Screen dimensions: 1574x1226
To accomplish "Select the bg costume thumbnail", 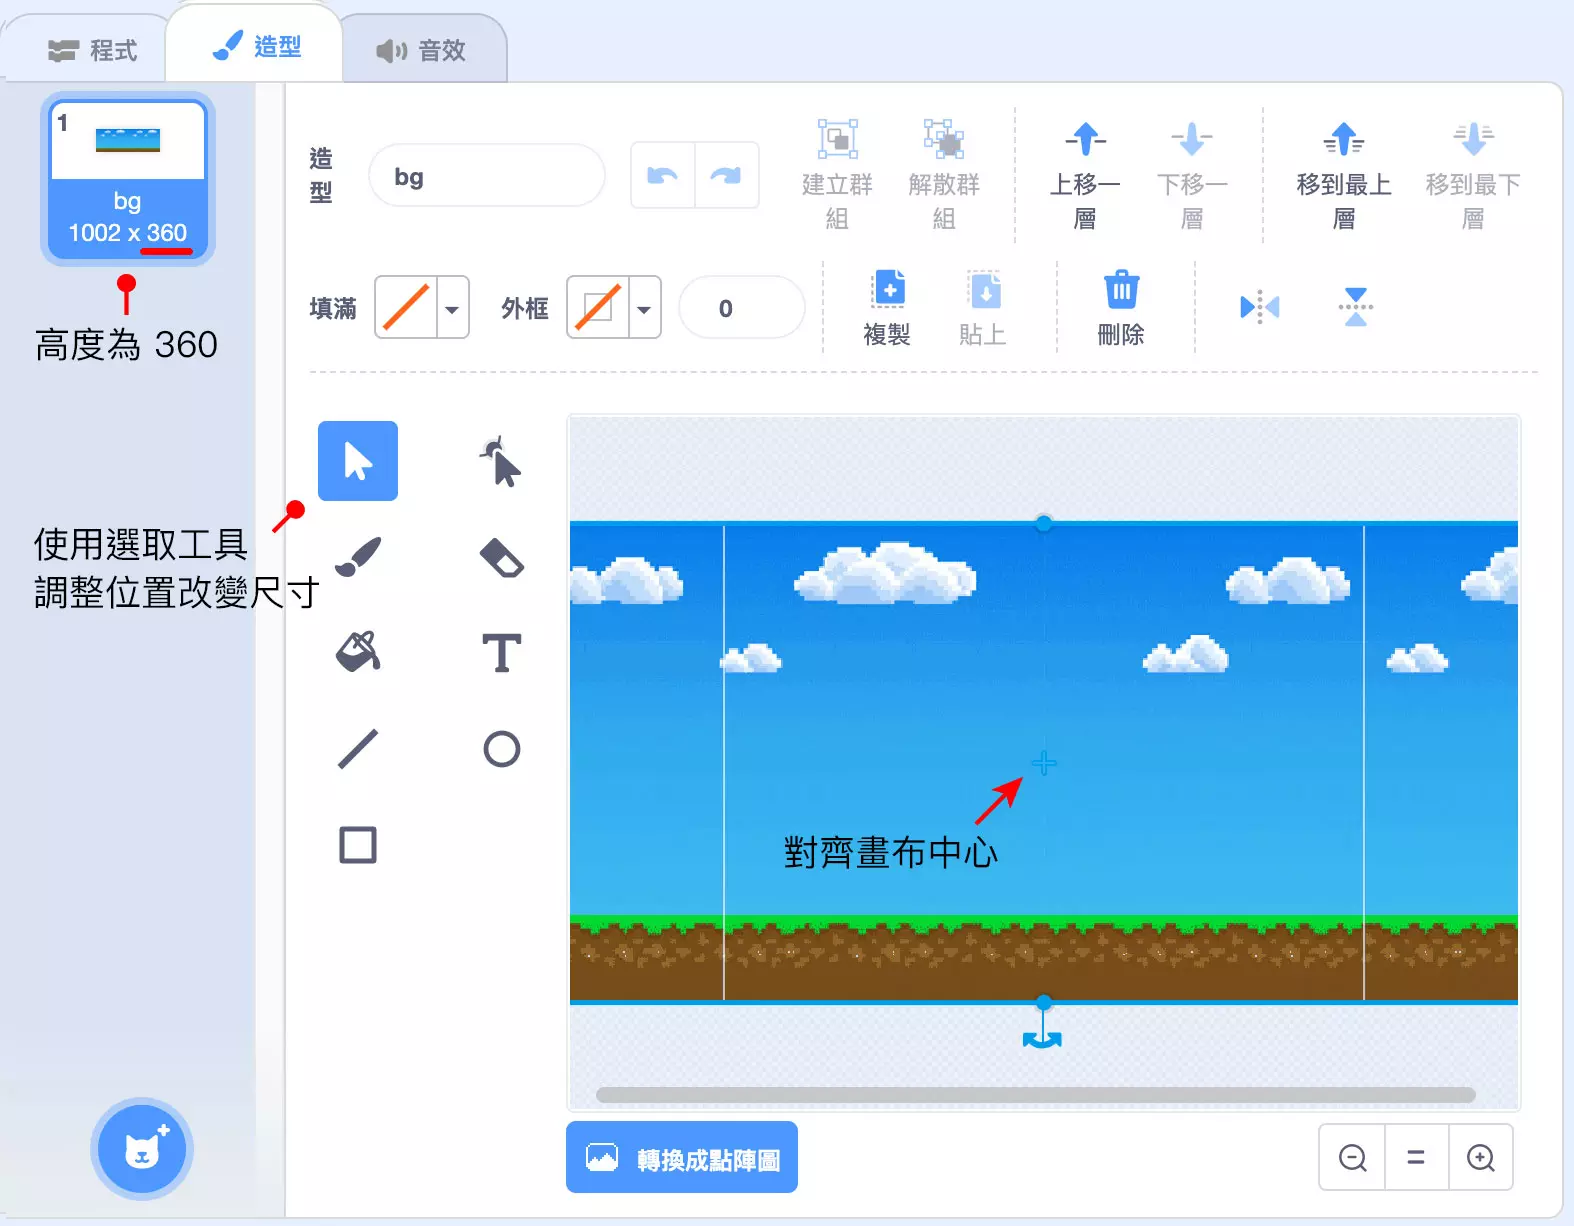I will (x=128, y=179).
